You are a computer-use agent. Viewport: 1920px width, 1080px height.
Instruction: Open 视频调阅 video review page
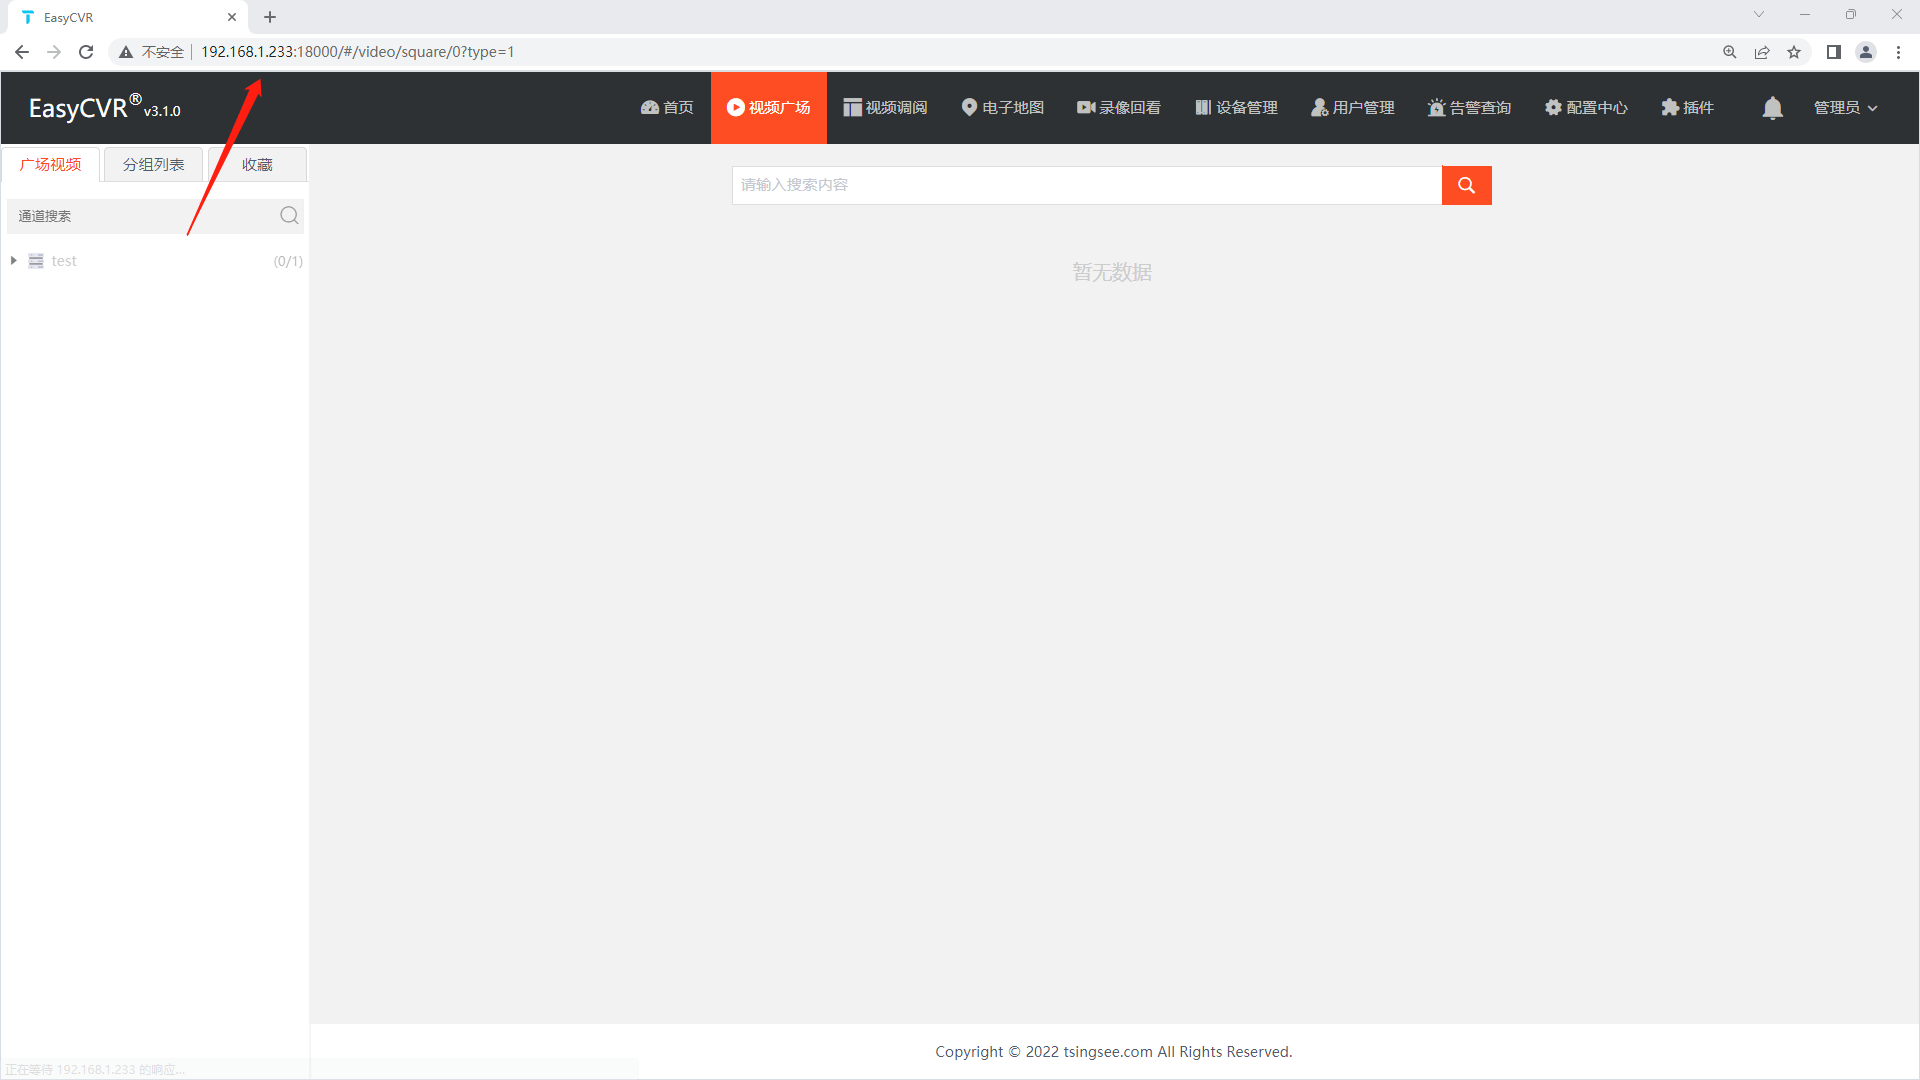tap(885, 108)
